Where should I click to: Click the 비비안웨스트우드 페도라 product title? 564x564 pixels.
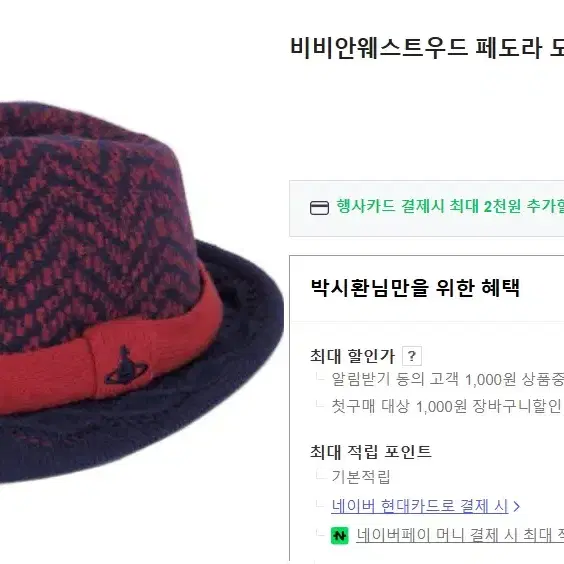[x=427, y=47]
